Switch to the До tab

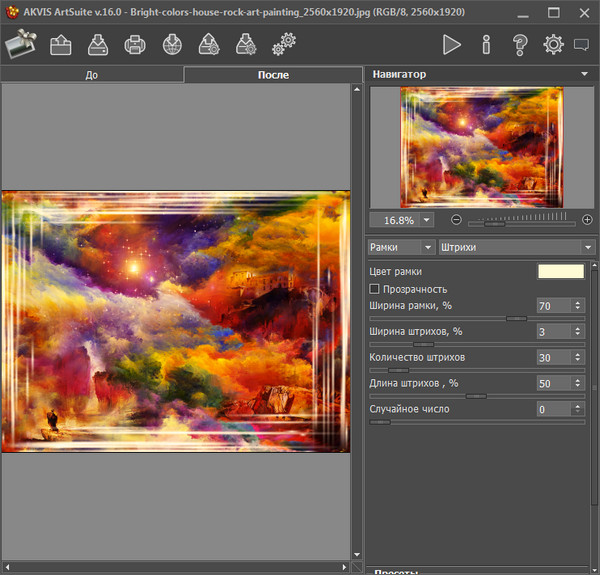[x=92, y=75]
